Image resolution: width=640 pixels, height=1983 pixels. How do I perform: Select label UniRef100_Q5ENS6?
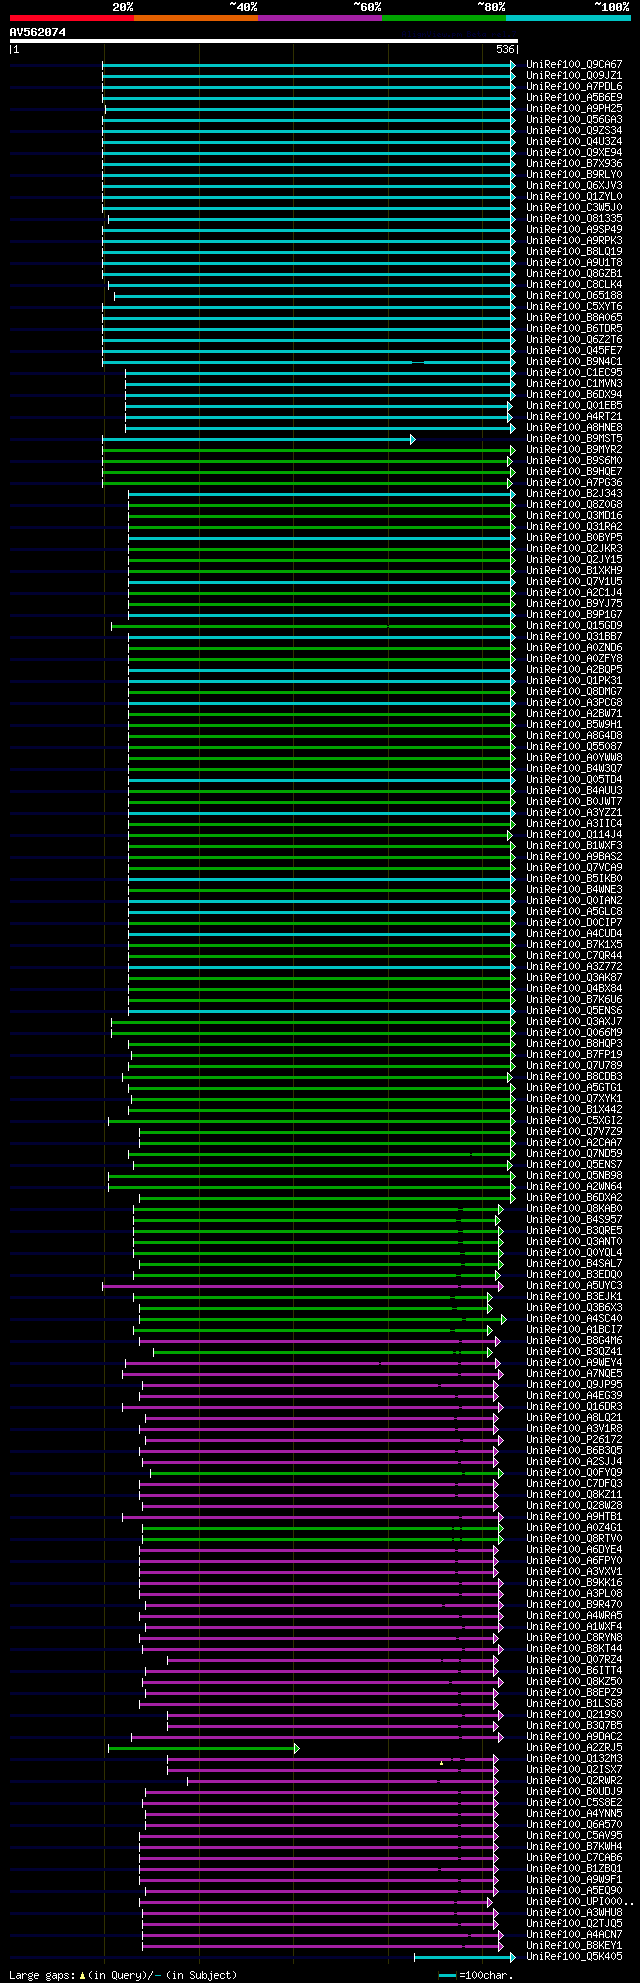(x=574, y=1010)
